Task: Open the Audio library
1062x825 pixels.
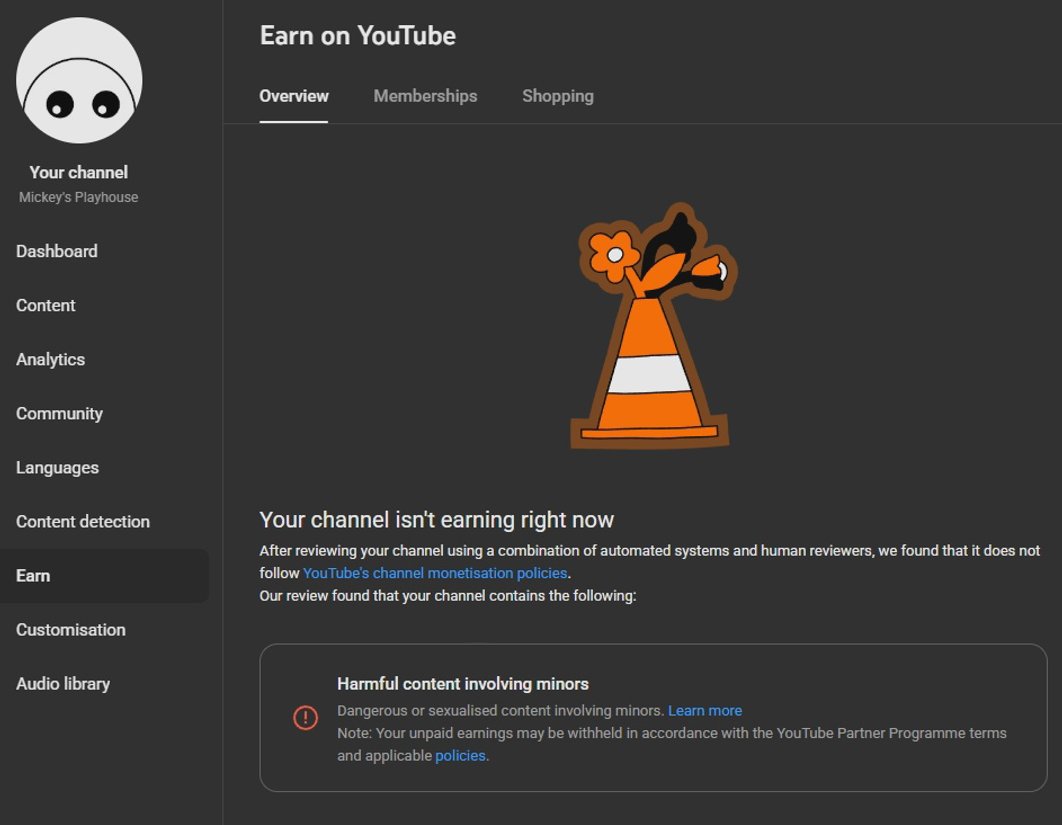Action: 63,684
